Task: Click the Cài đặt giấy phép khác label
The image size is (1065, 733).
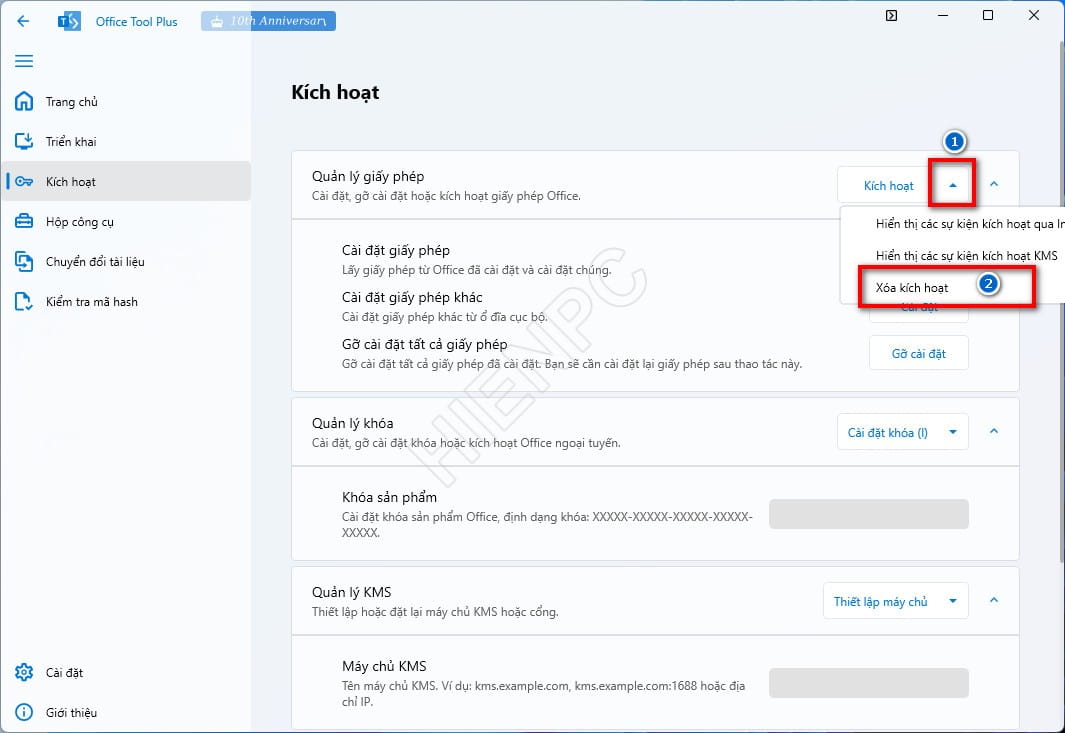Action: tap(412, 298)
